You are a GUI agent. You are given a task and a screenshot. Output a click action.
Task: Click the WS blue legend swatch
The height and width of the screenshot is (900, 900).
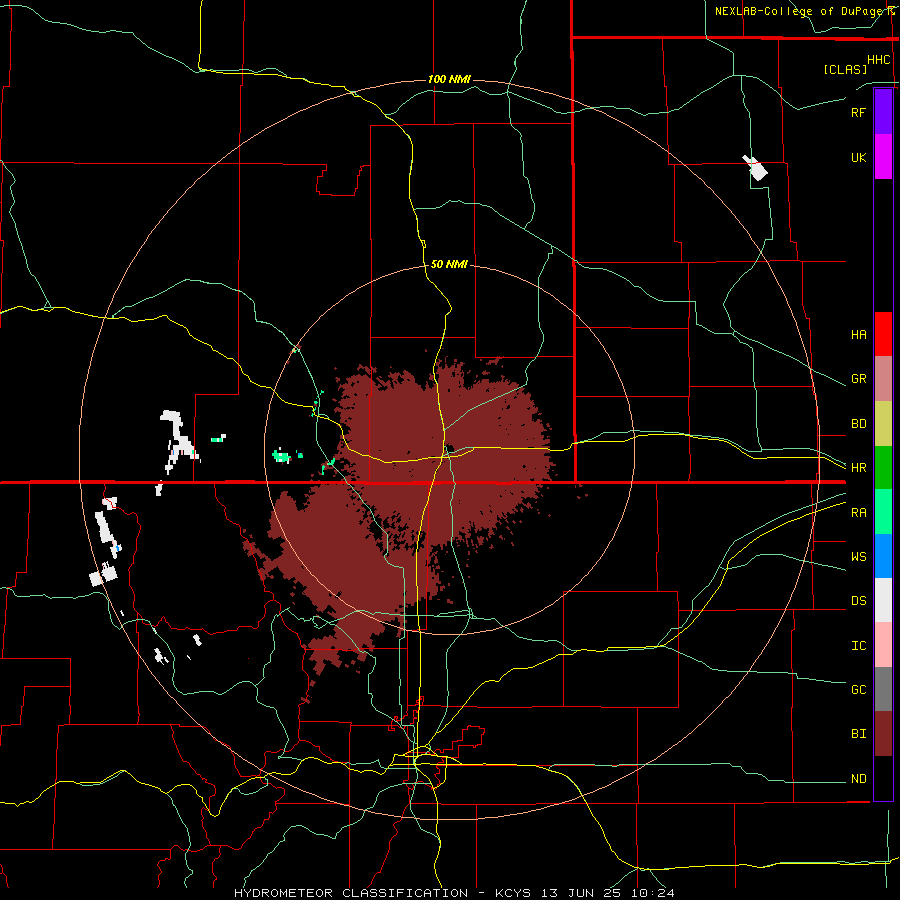tap(883, 556)
